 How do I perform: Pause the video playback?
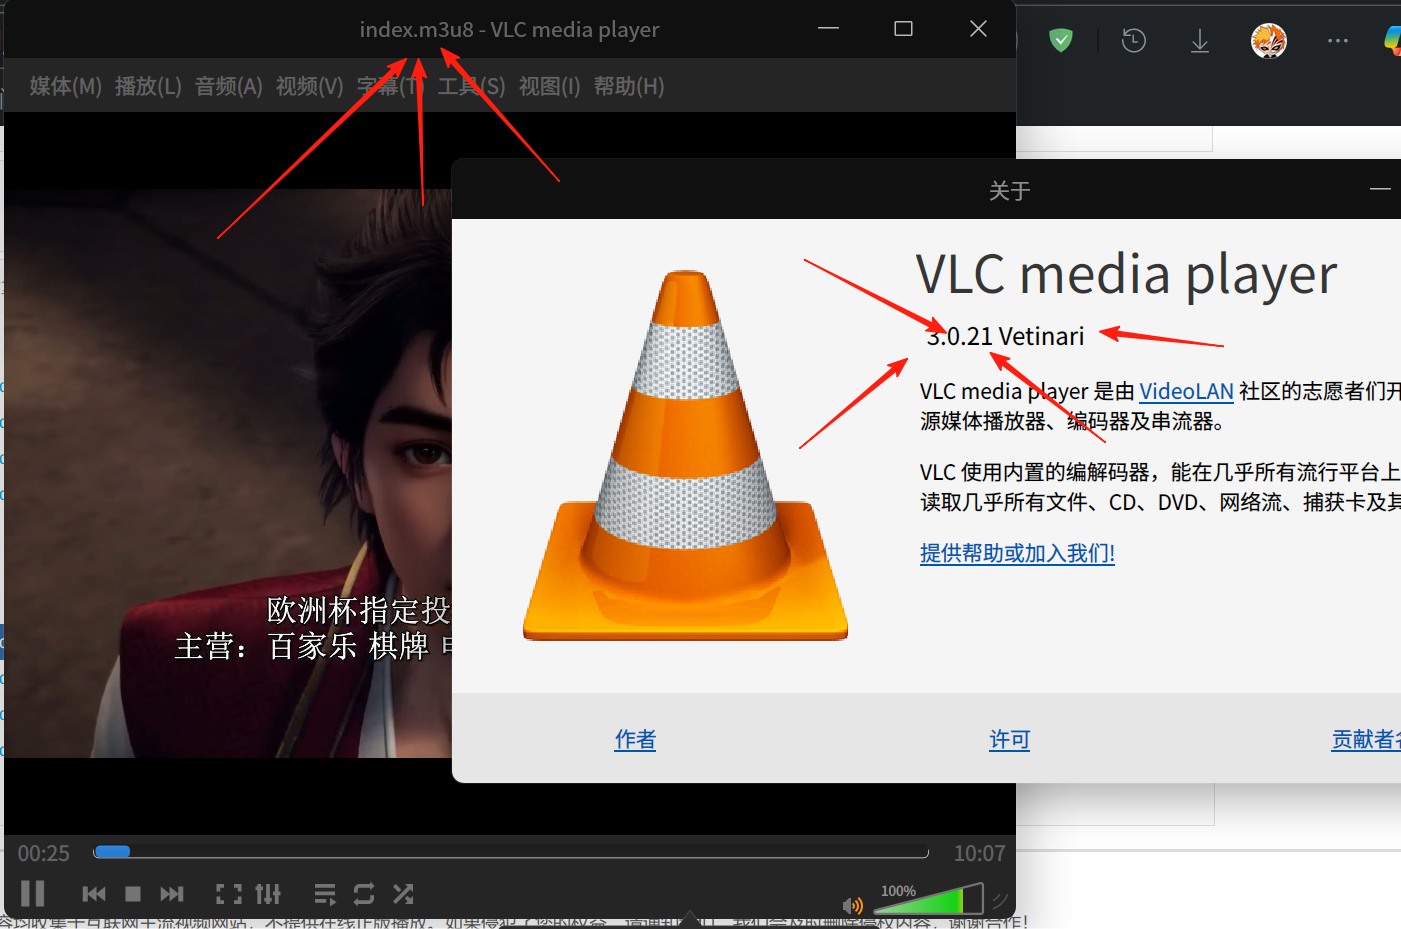pyautogui.click(x=33, y=893)
